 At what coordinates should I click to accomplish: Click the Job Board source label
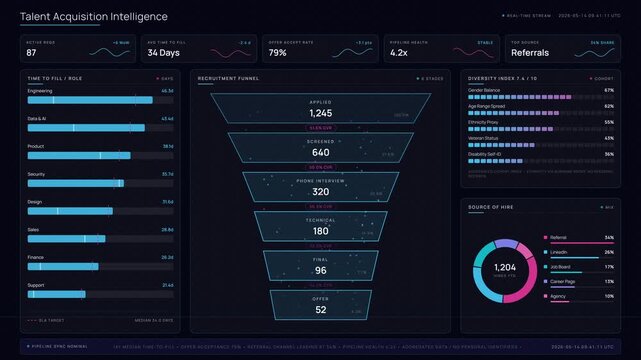tap(560, 267)
